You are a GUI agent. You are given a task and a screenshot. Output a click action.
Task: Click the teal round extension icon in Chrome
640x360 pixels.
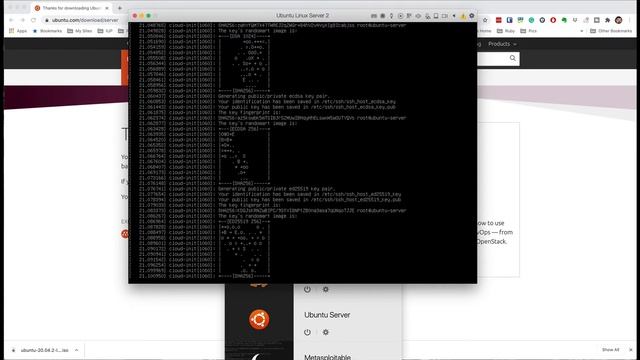(531, 20)
